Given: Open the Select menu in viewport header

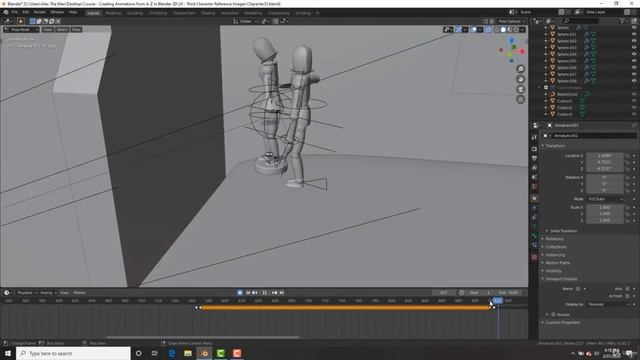Looking at the screenshot, I should point(62,29).
